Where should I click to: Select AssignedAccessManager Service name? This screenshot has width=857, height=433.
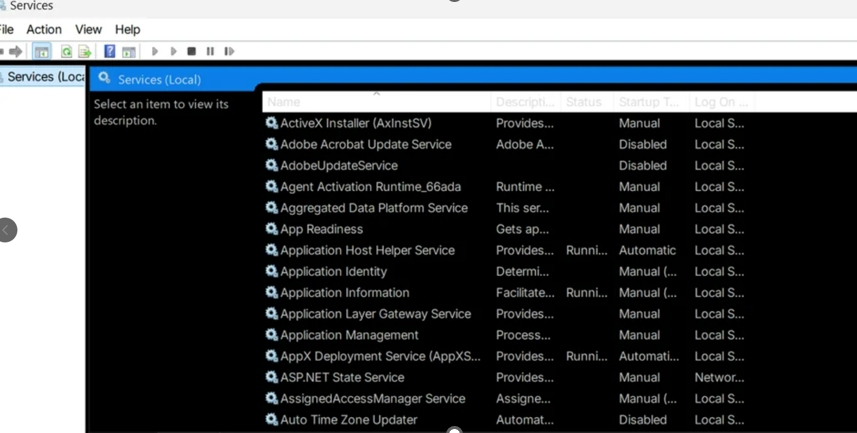coord(373,399)
